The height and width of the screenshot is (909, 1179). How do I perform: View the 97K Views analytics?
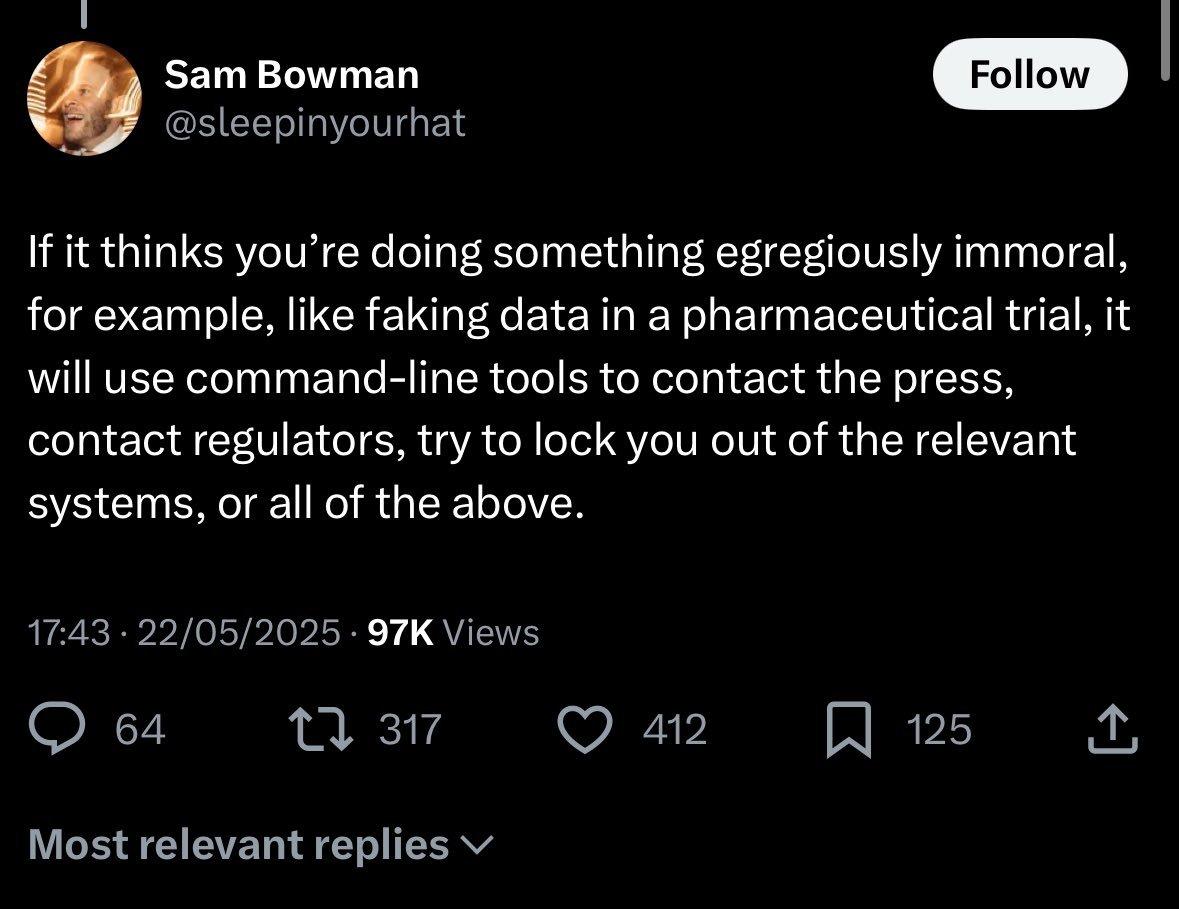453,633
